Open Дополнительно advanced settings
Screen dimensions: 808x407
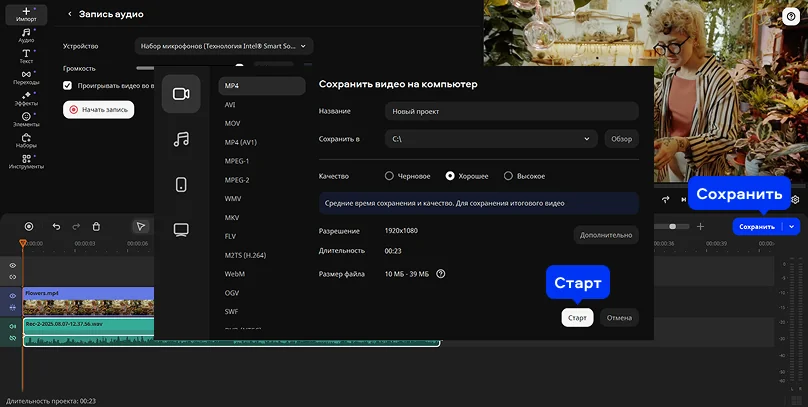[605, 235]
